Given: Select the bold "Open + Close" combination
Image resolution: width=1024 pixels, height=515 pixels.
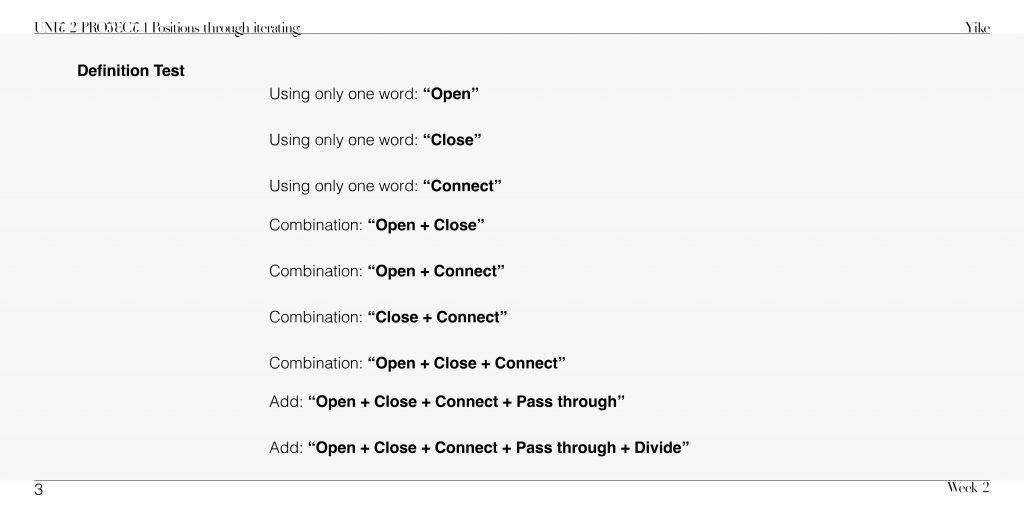Looking at the screenshot, I should tap(426, 225).
